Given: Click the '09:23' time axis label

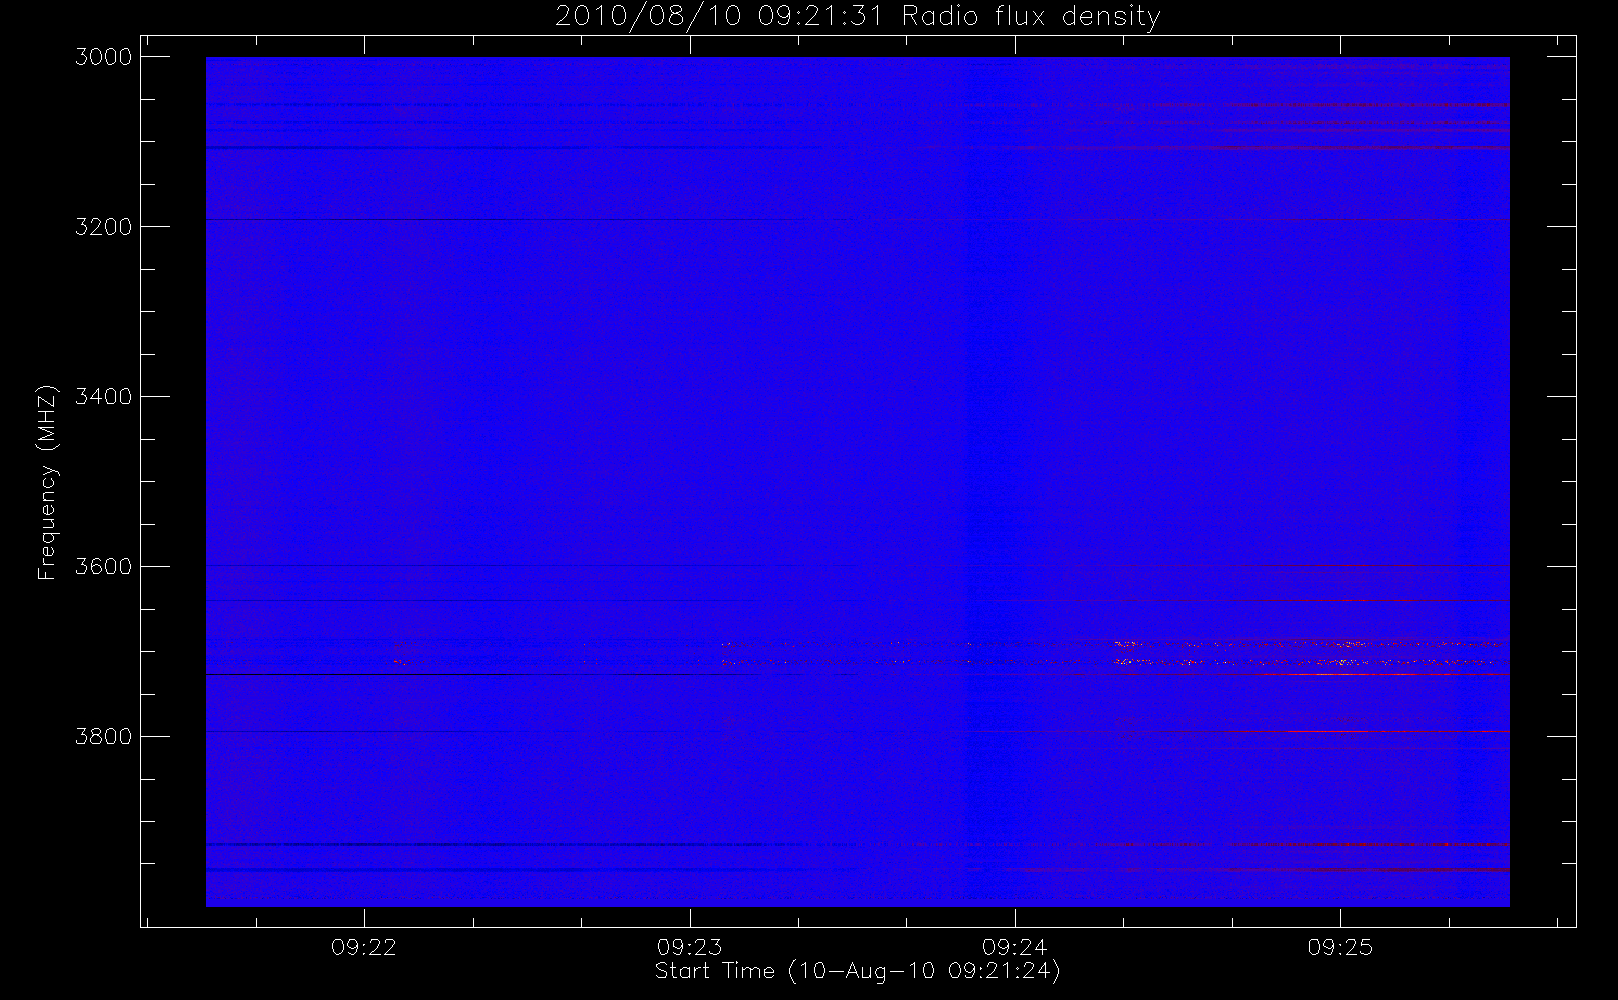Looking at the screenshot, I should pos(689,947).
